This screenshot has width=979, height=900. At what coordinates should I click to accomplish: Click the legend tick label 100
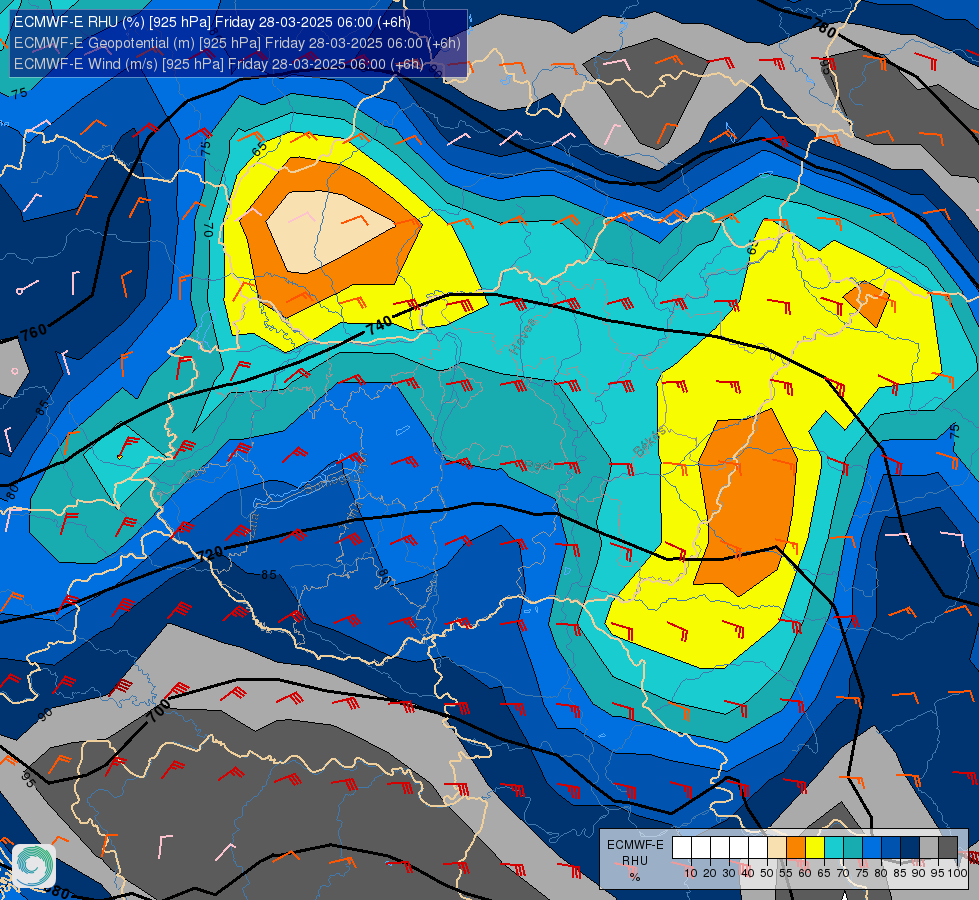coord(957,873)
